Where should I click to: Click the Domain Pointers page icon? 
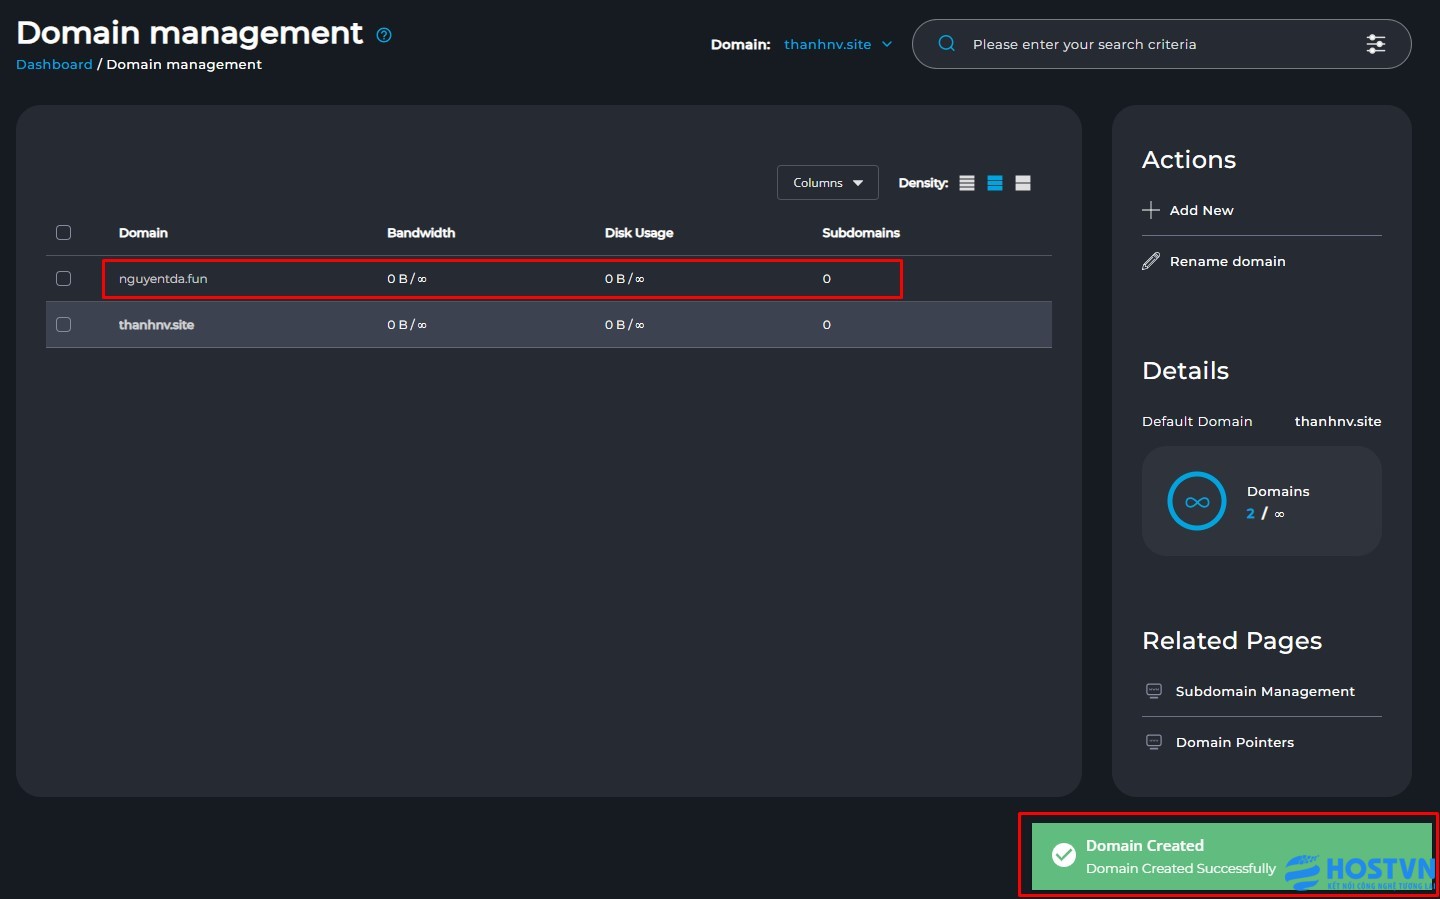[x=1154, y=742]
